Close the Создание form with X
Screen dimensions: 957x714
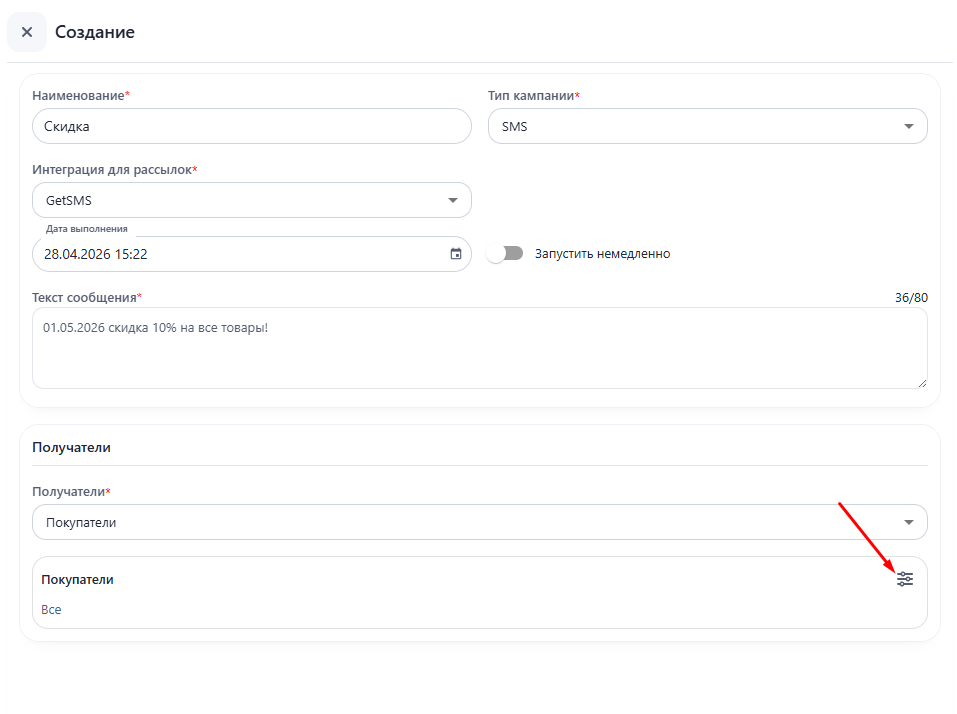(x=27, y=32)
